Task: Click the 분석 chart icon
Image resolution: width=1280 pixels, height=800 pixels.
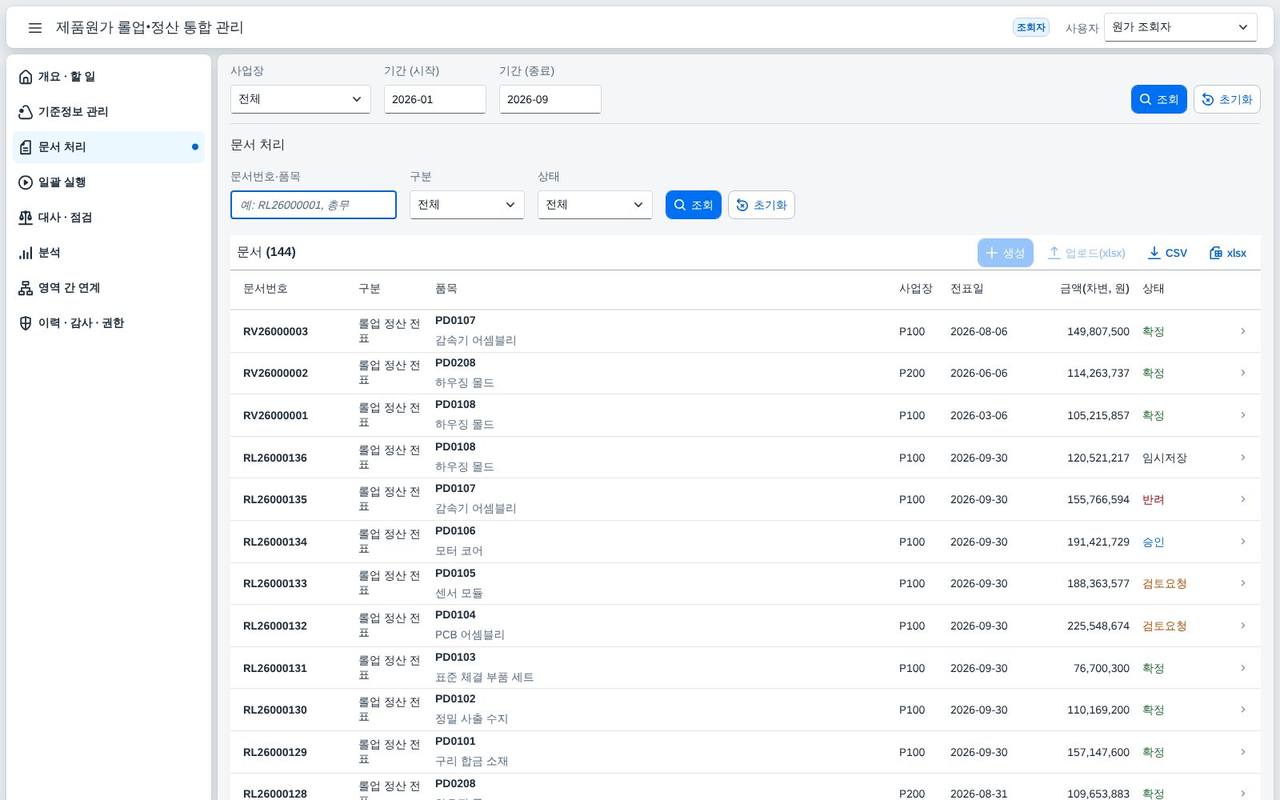Action: pyautogui.click(x=26, y=253)
